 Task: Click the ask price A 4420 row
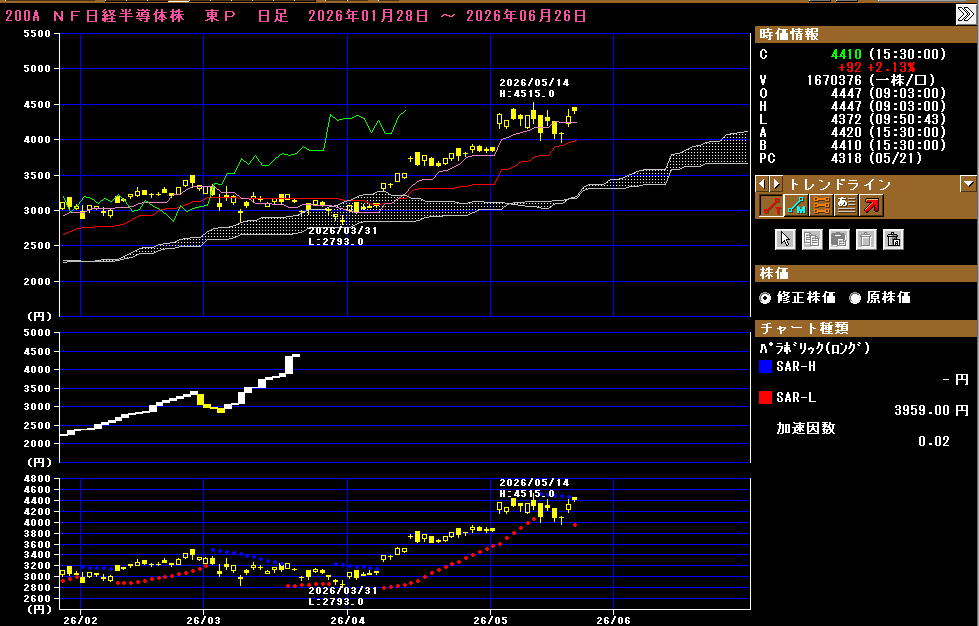click(x=852, y=132)
